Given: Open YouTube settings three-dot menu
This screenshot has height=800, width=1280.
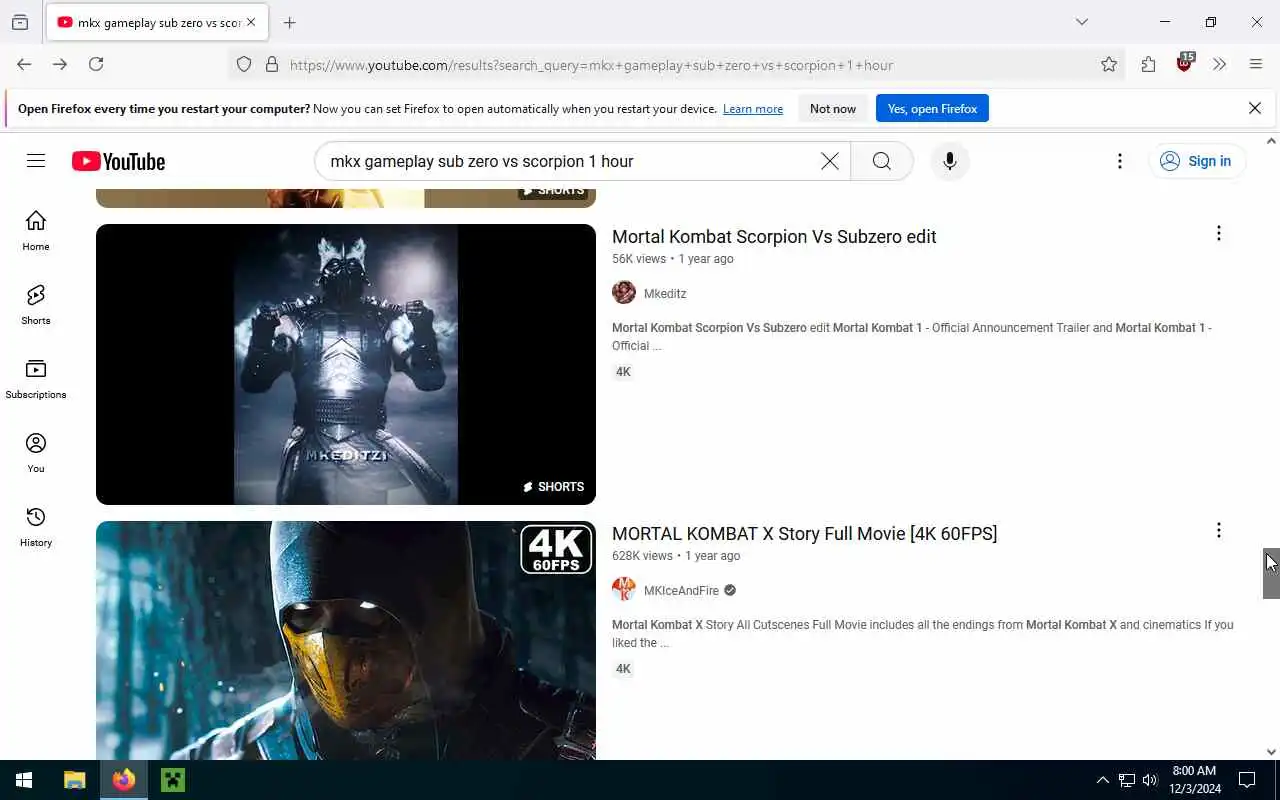Looking at the screenshot, I should (x=1120, y=161).
